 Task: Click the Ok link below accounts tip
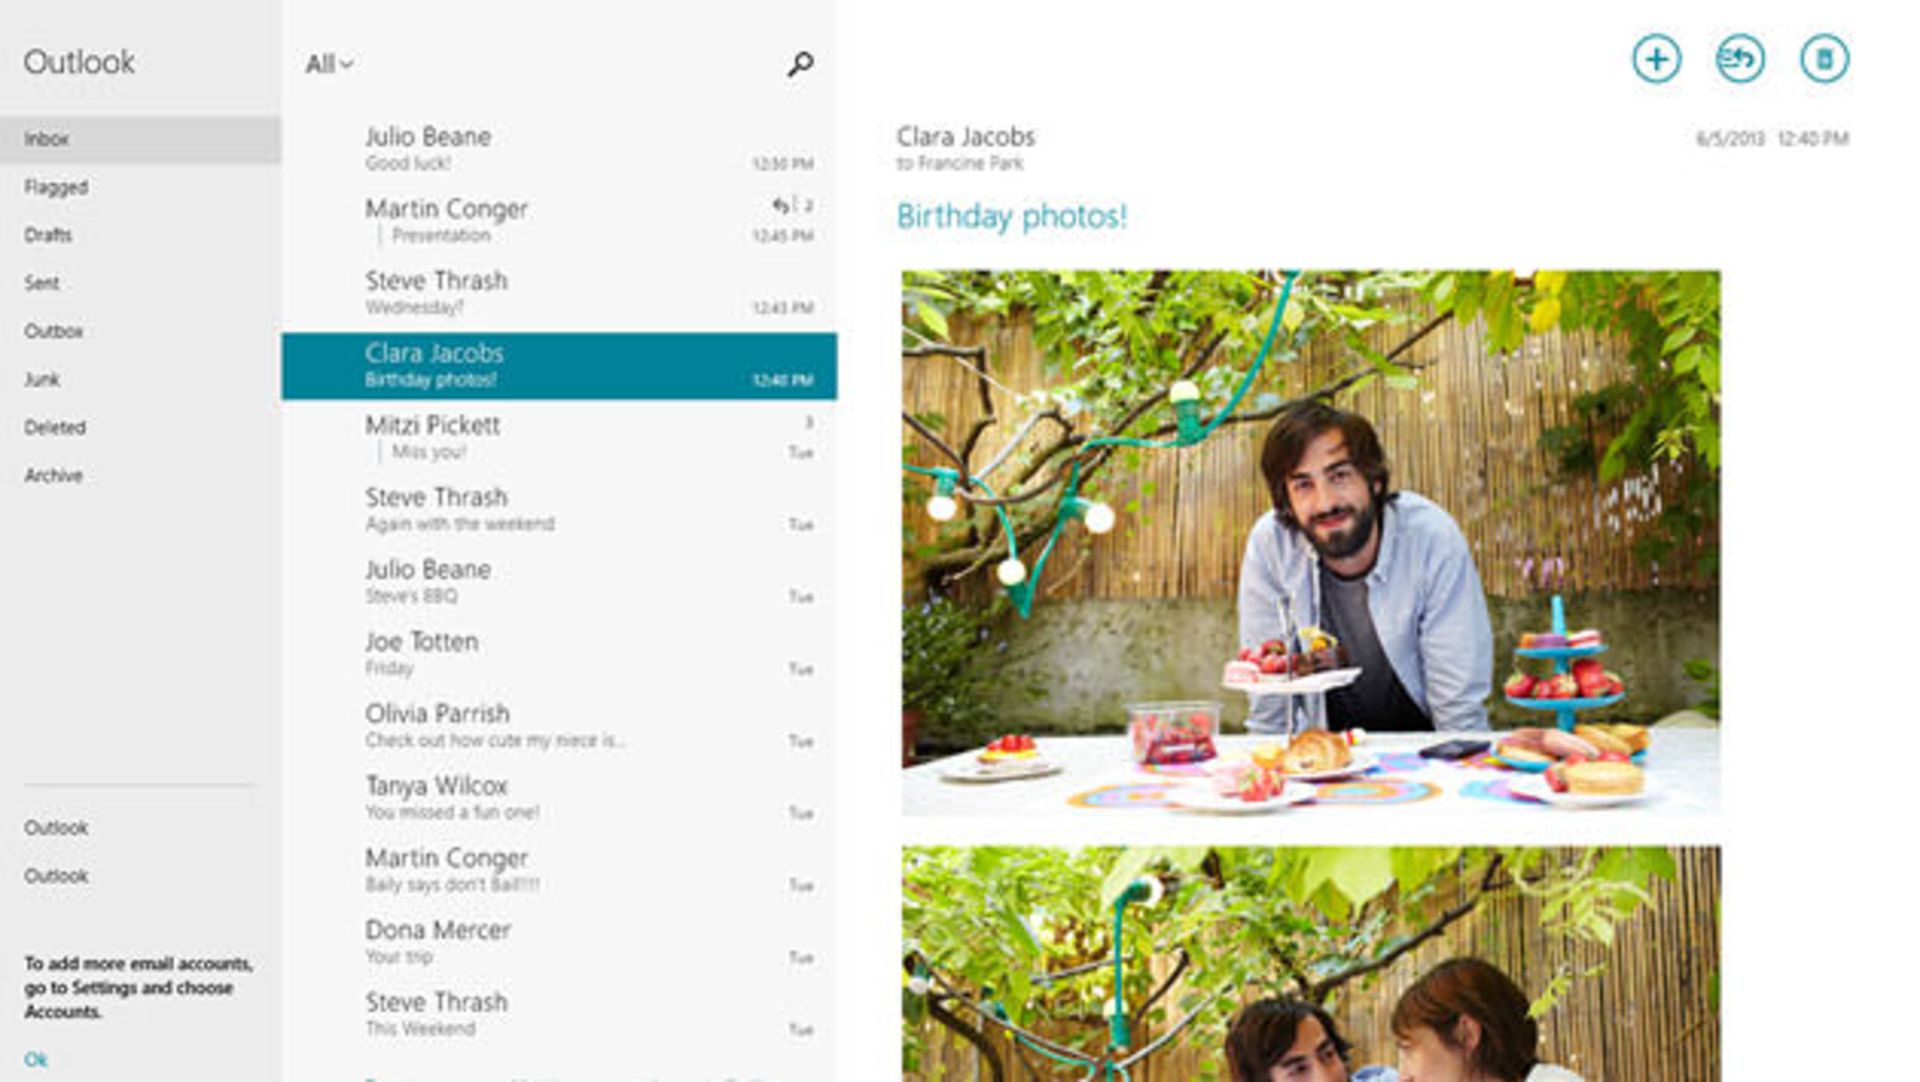(36, 1060)
